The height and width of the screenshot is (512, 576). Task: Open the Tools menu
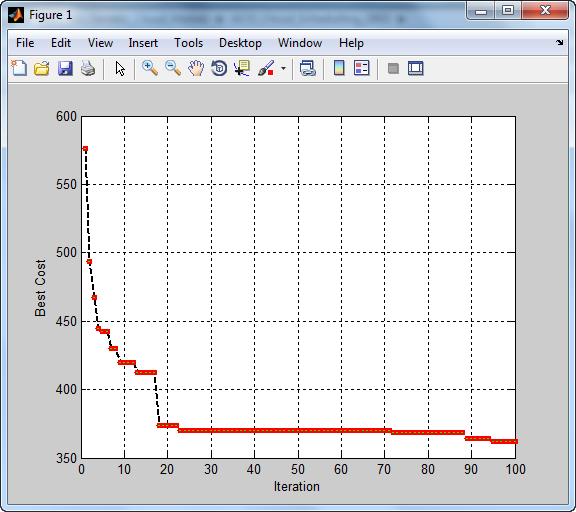pyautogui.click(x=188, y=43)
